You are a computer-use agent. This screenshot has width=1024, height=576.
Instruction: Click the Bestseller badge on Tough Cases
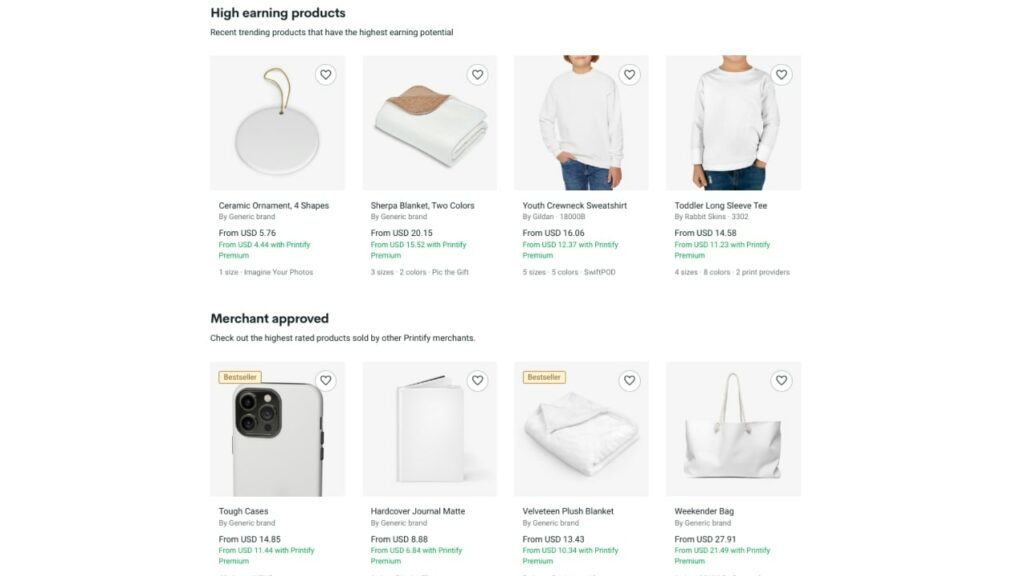coord(241,377)
